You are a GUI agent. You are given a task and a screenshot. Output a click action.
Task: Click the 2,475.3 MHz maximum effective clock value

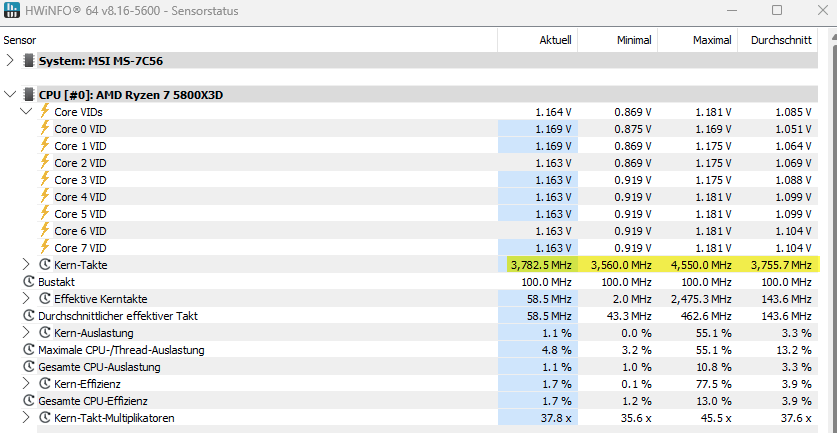click(701, 298)
